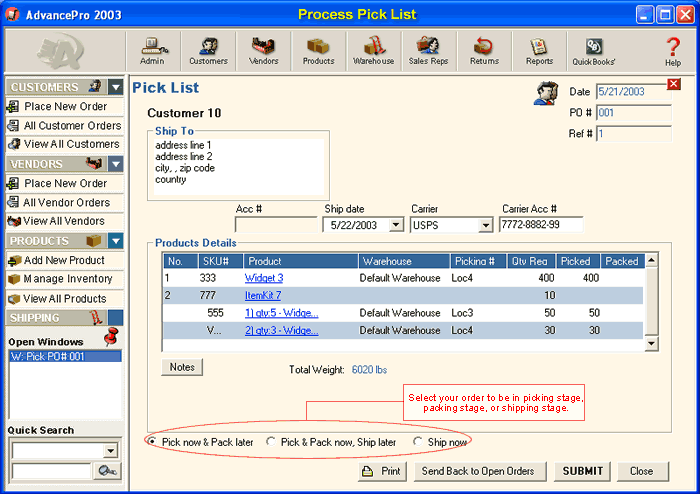Open the Warehouse toolbar icon
700x494 pixels.
374,51
